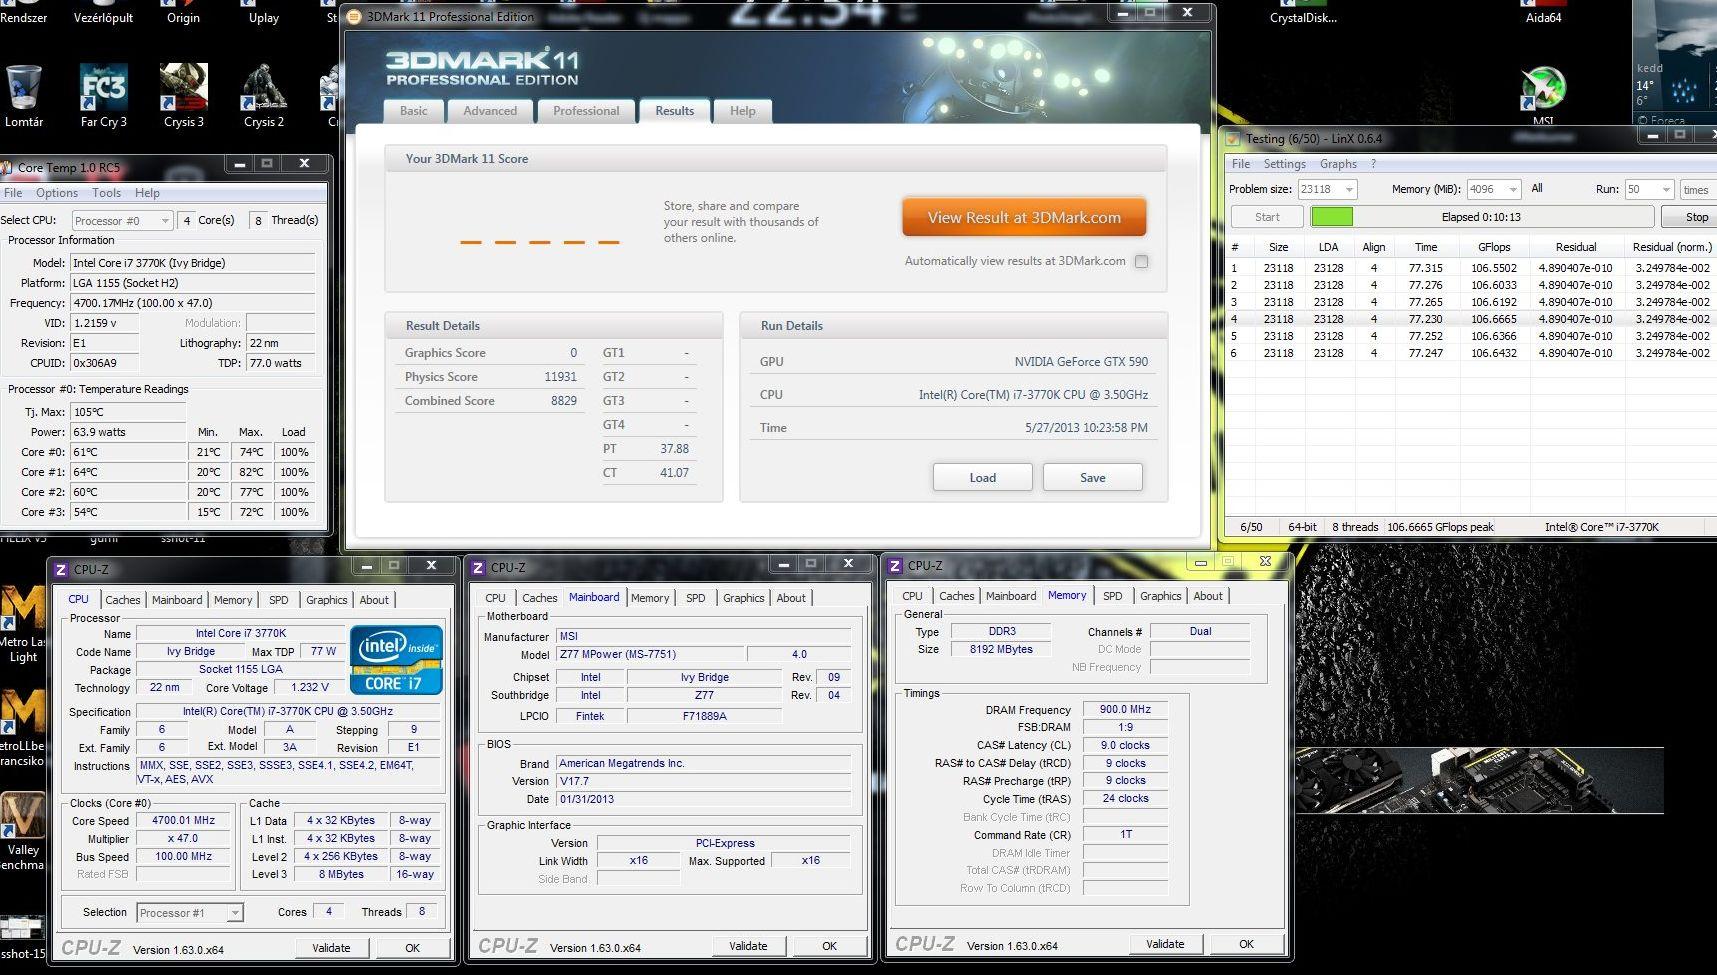The image size is (1717, 975).
Task: Open the LinX times unit dropdown
Action: [1697, 189]
